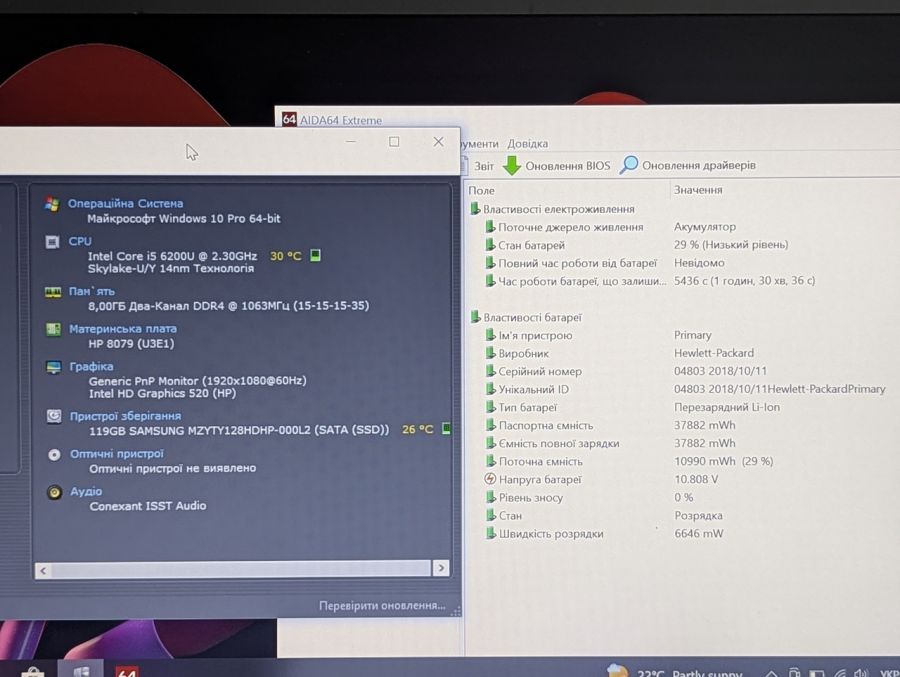Select the Швидкість розрядки row
Screen dimensions: 900x677
pos(683,533)
